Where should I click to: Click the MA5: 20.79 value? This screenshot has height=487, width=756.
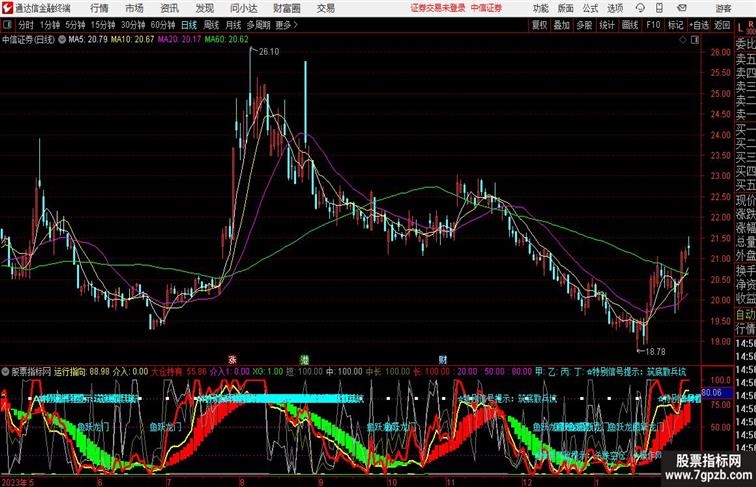[88, 40]
